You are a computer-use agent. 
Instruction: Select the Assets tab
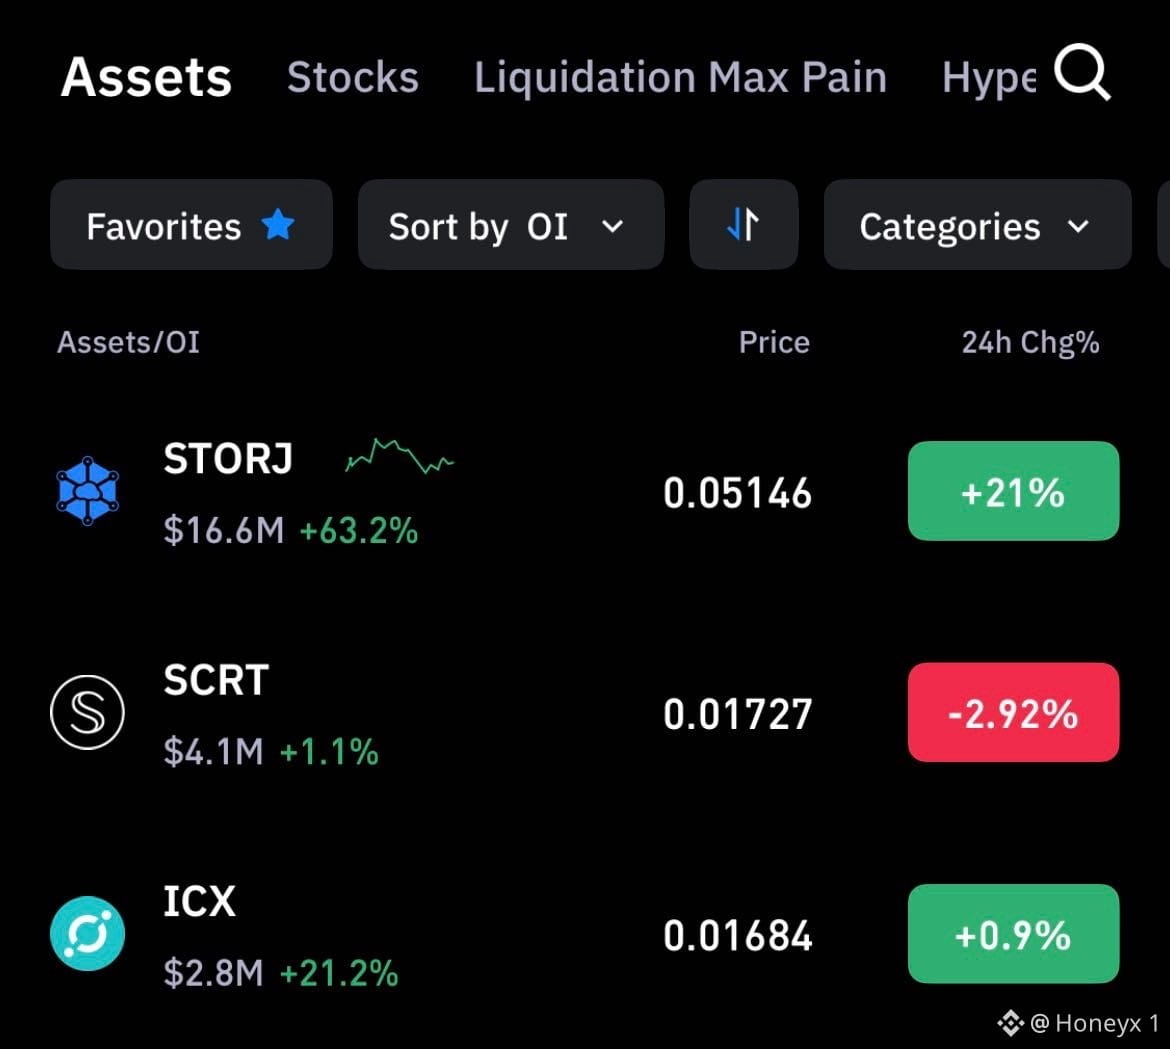[146, 77]
